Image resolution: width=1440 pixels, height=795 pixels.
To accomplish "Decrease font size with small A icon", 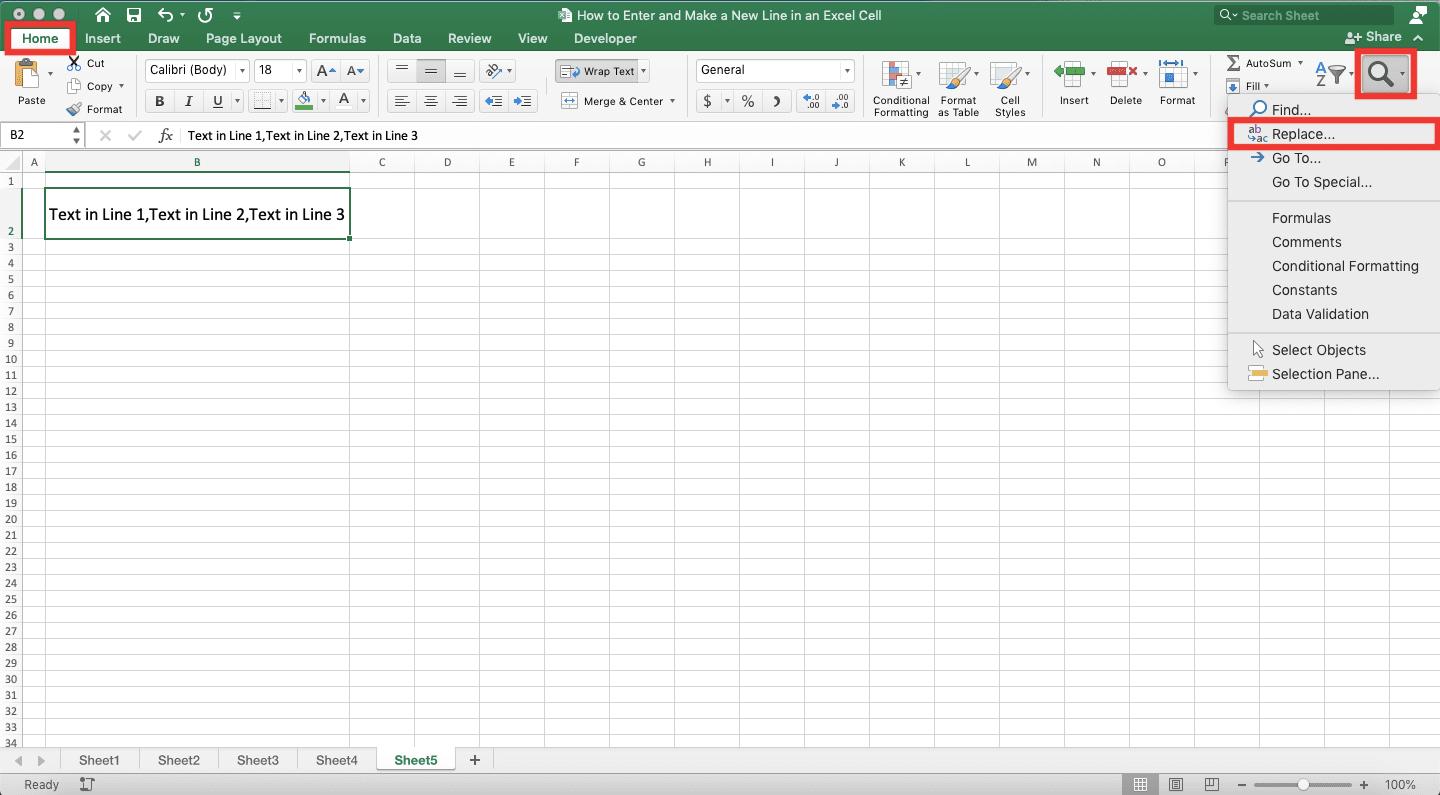I will pyautogui.click(x=356, y=70).
